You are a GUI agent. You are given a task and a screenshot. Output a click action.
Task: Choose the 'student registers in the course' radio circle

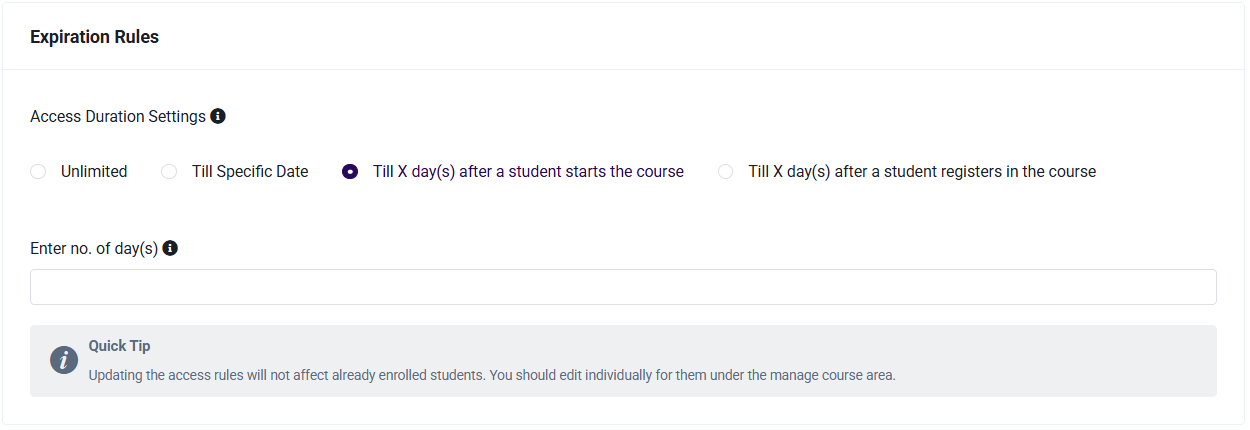tap(726, 172)
